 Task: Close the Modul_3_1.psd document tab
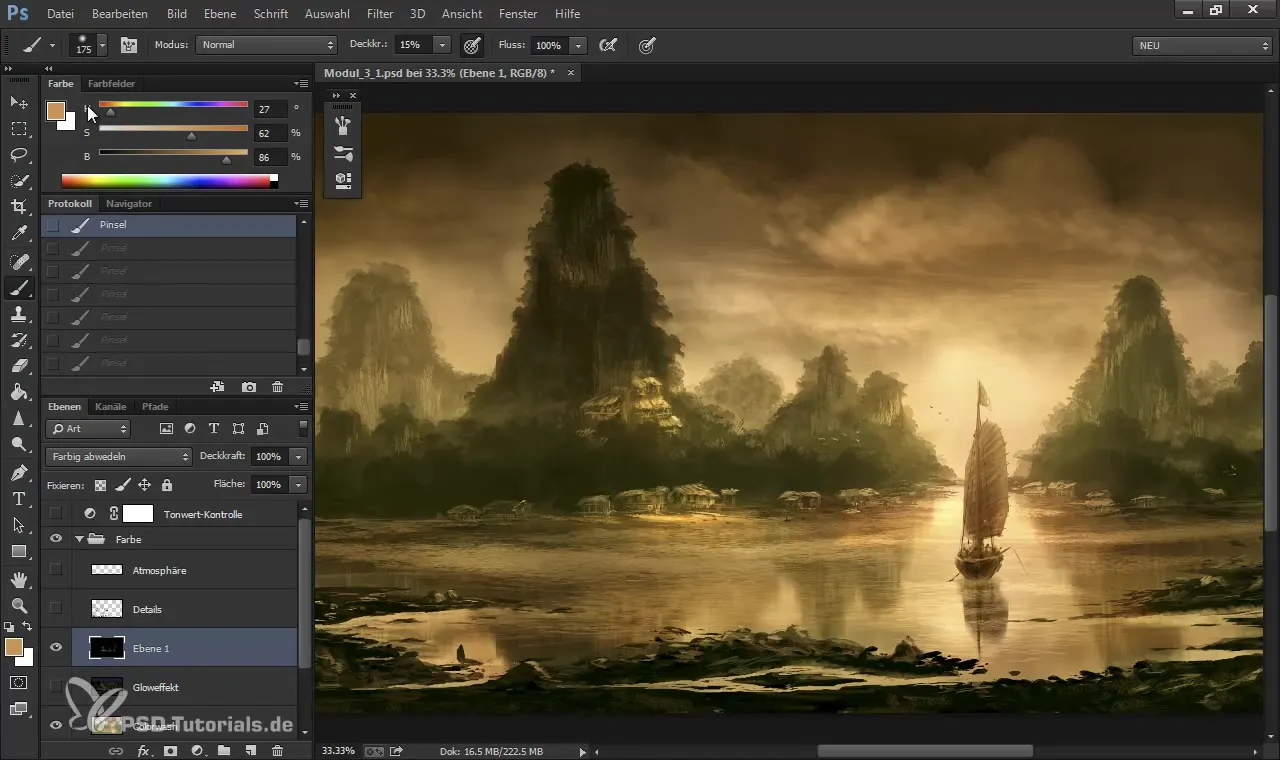click(571, 73)
